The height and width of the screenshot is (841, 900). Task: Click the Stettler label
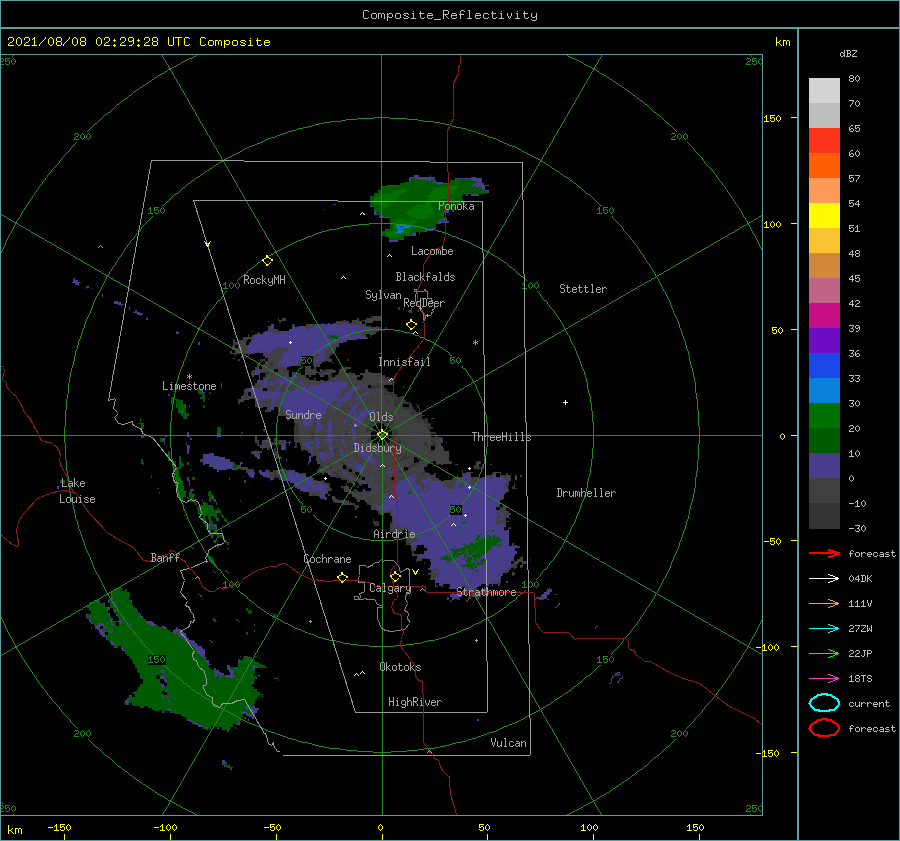(583, 289)
